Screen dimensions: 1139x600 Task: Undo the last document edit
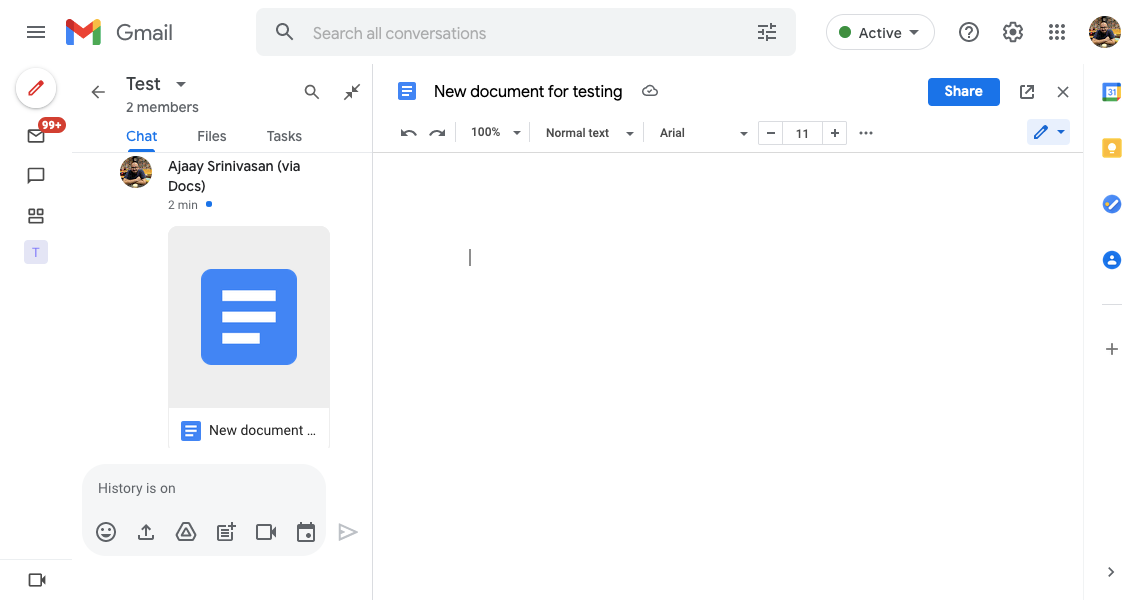tap(408, 133)
